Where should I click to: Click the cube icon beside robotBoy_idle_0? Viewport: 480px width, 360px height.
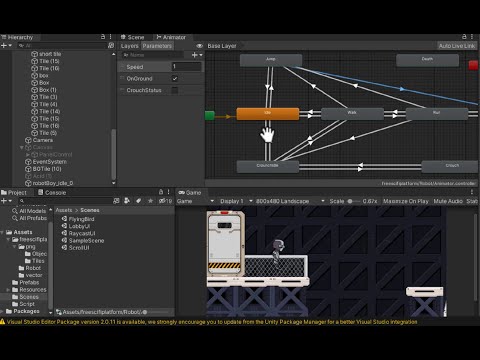tap(28, 183)
